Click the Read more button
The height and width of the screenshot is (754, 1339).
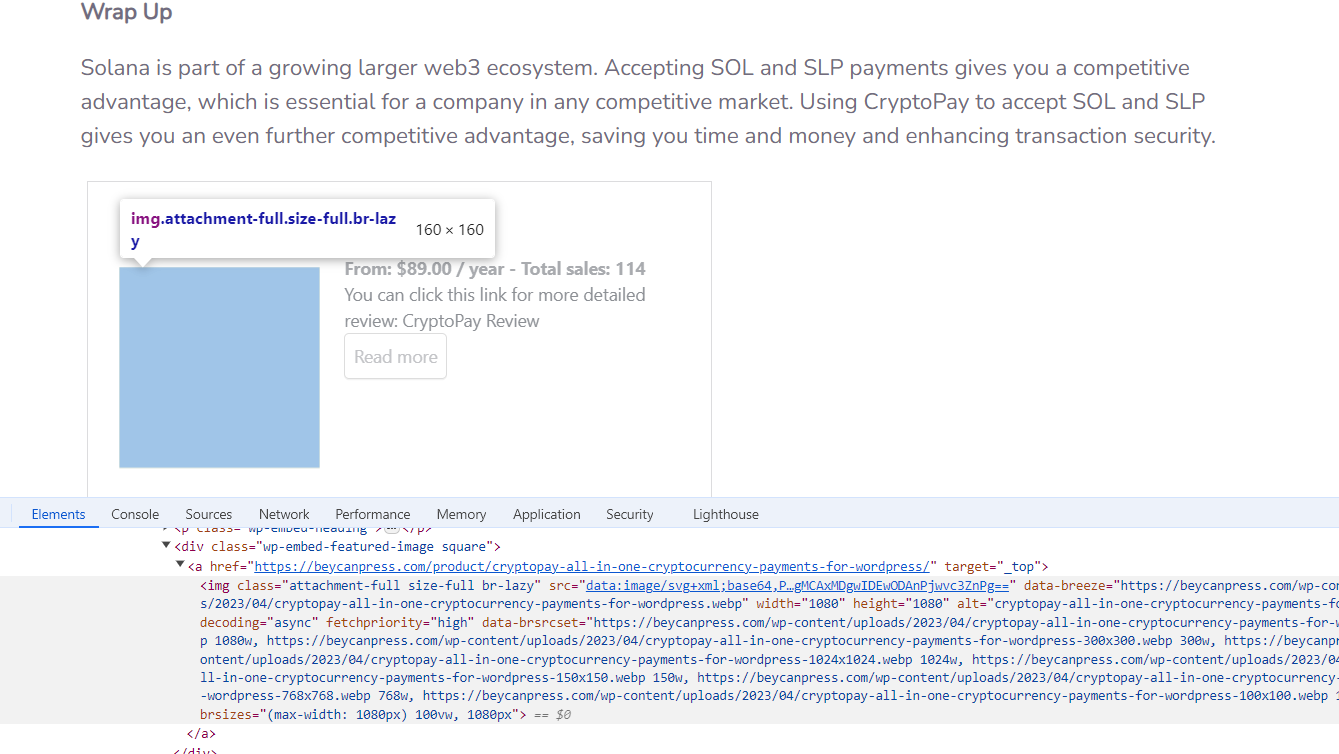tap(395, 357)
